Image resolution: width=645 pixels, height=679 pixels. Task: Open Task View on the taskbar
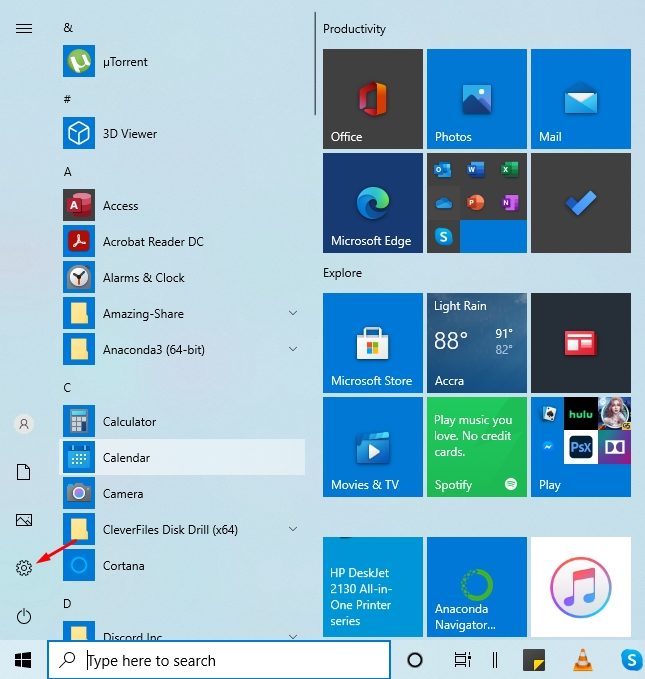point(462,660)
